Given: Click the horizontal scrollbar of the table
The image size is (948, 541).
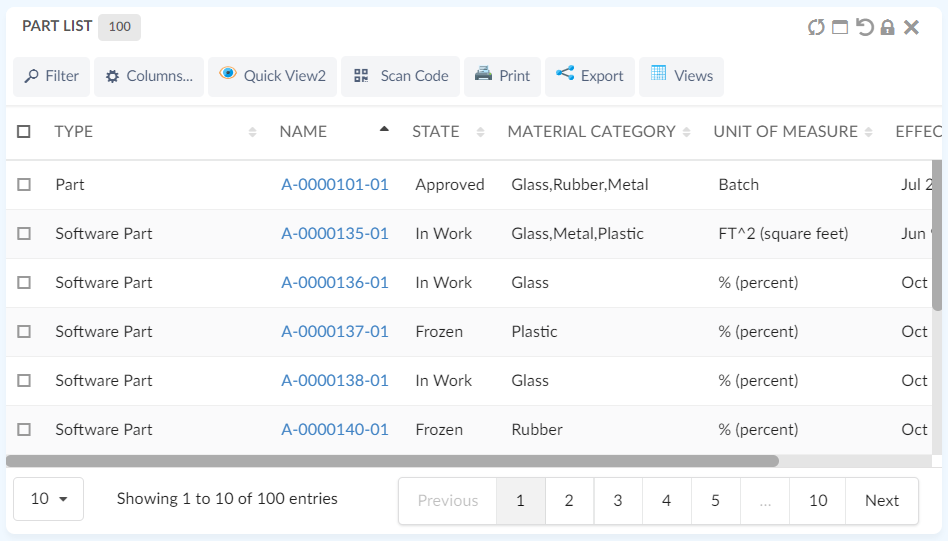Looking at the screenshot, I should [x=392, y=461].
